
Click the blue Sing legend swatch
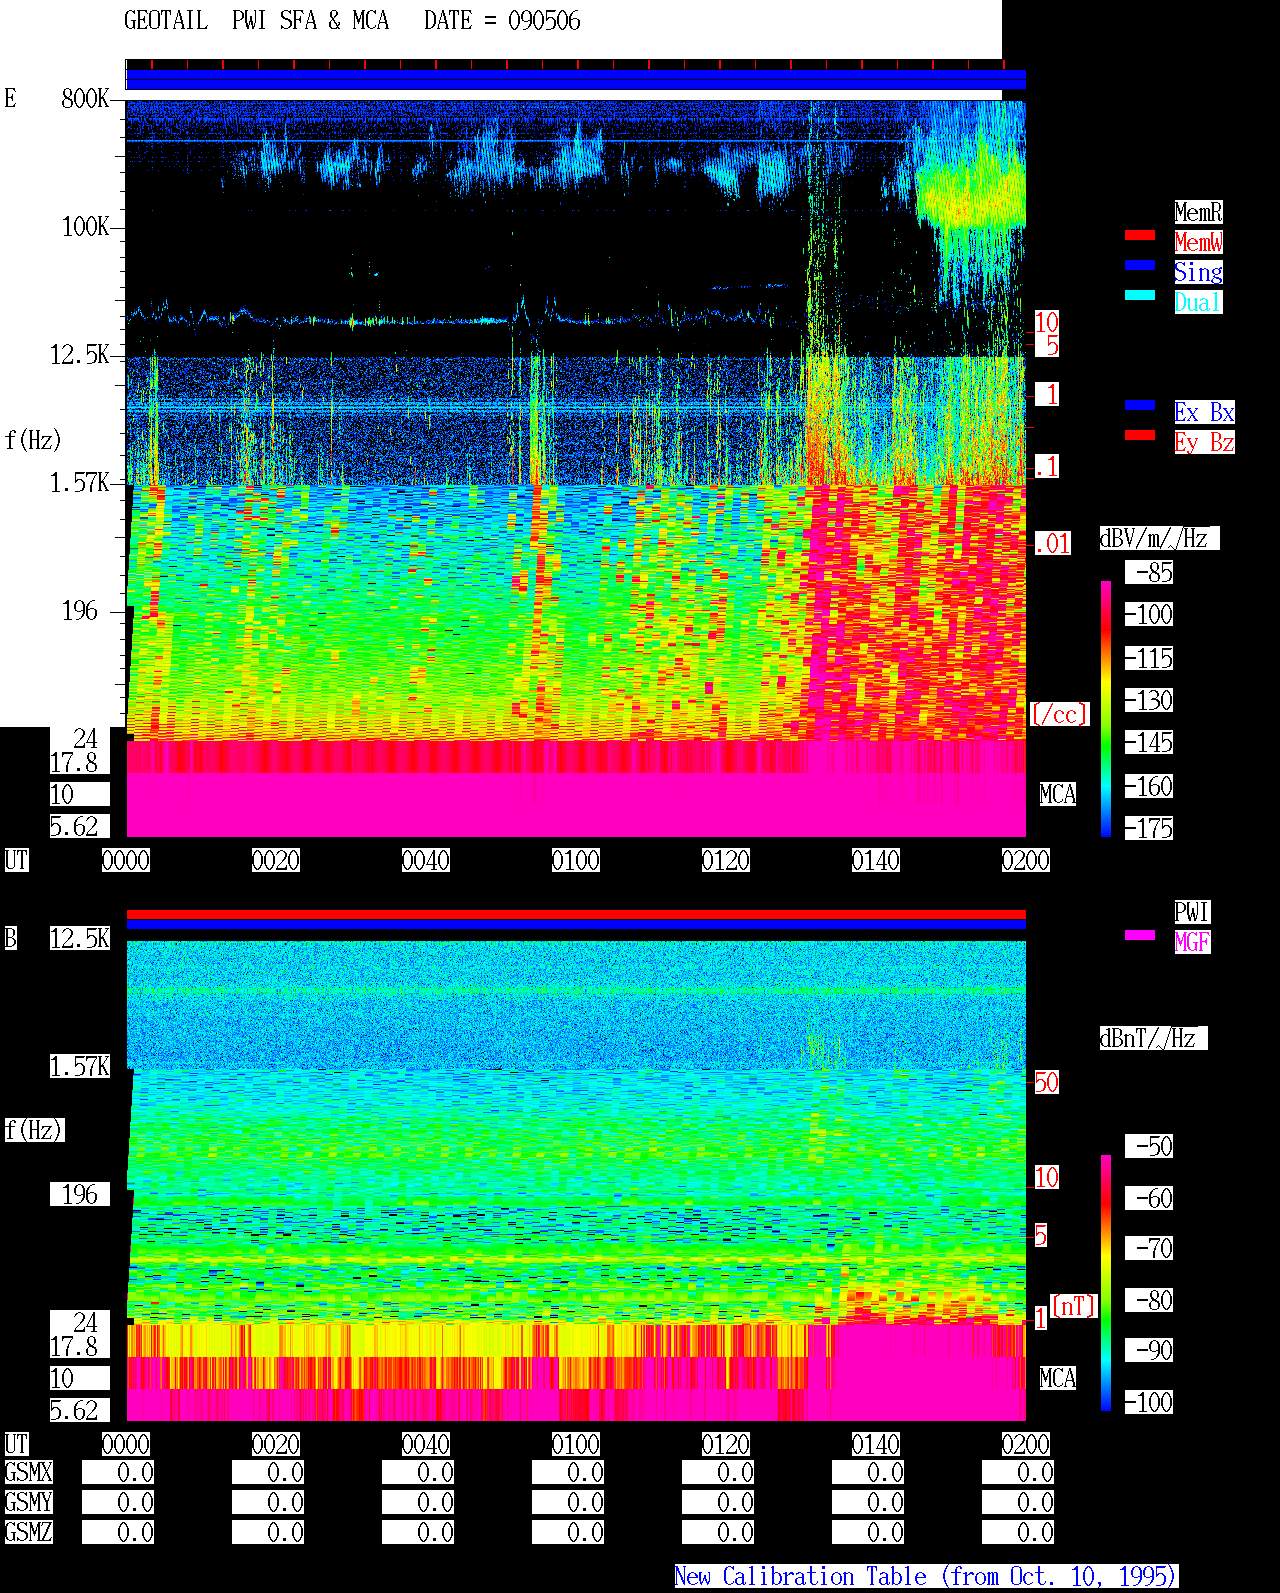1140,265
